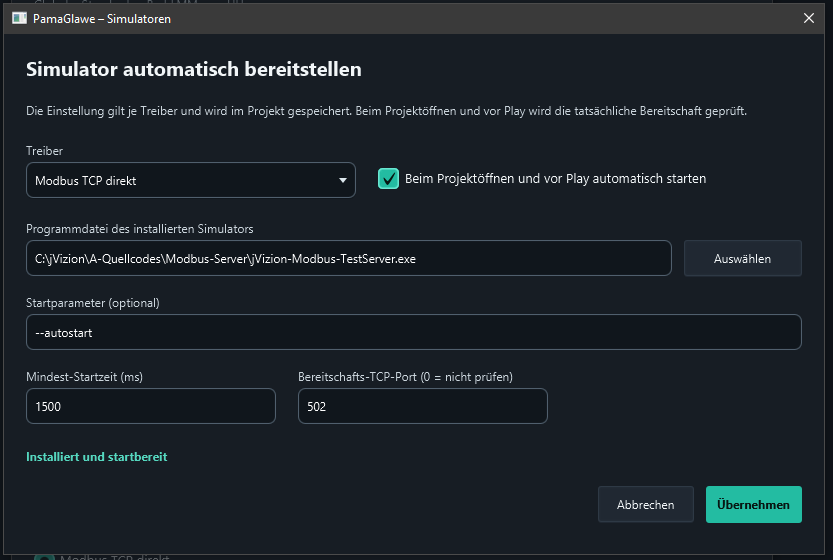Click the PamaGlawe app icon in title bar
833x560 pixels.
coord(20,19)
